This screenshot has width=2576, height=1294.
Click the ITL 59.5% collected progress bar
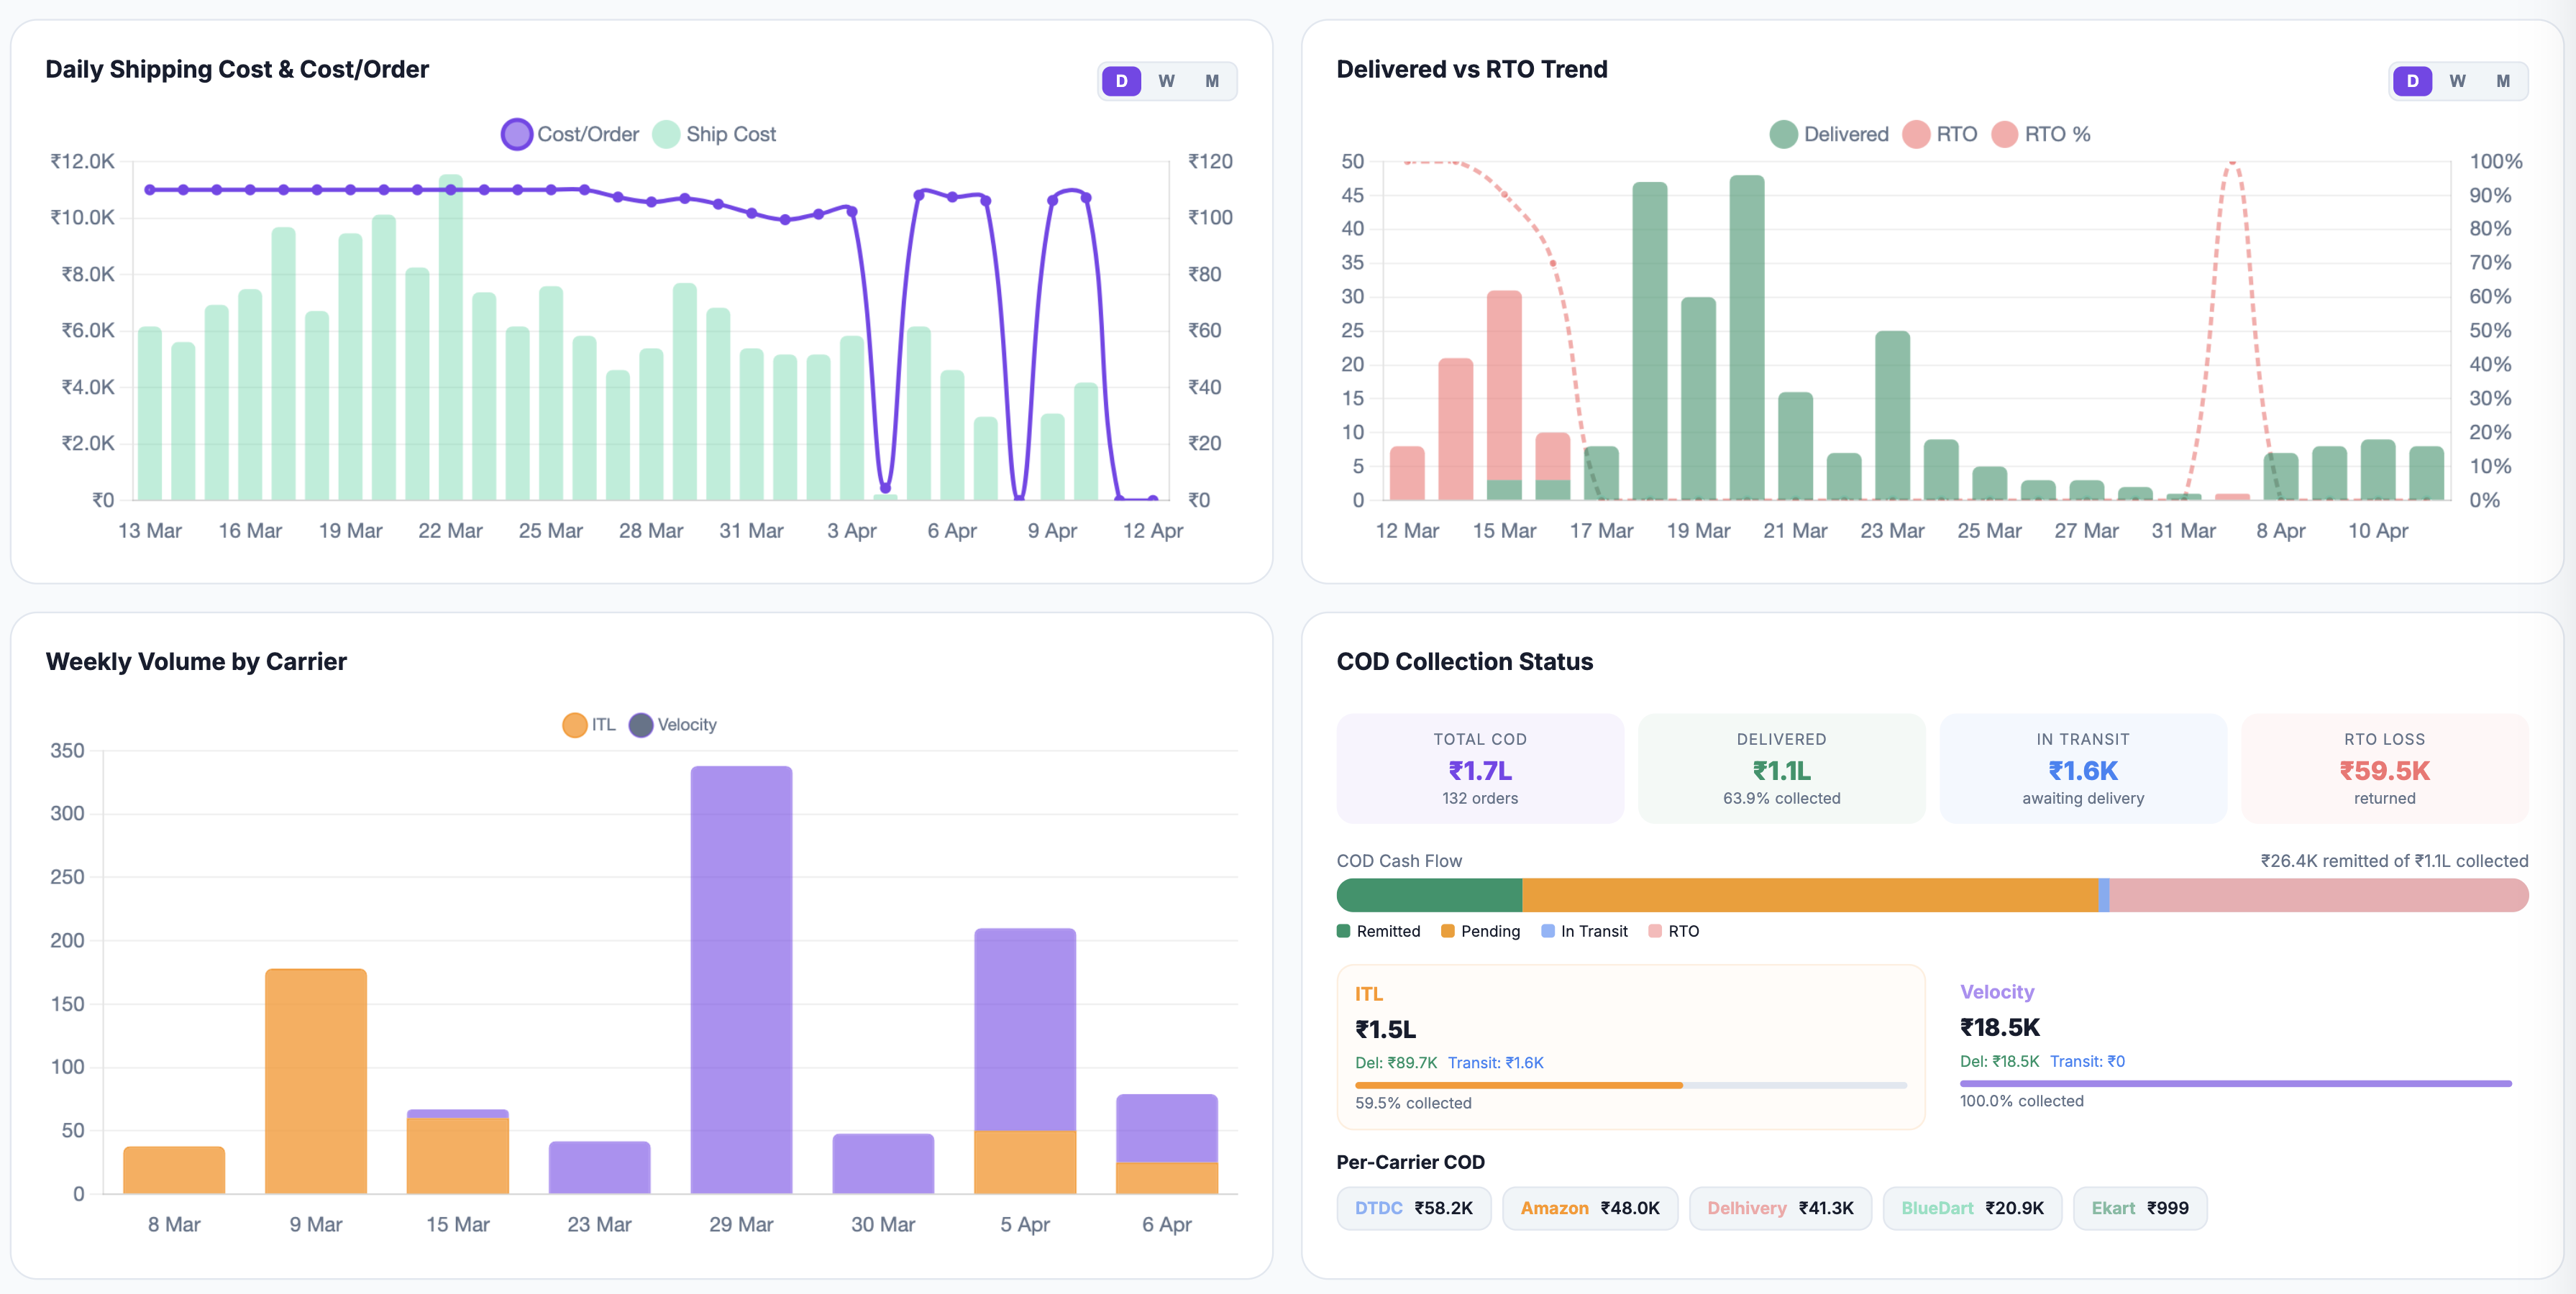[x=1631, y=1085]
